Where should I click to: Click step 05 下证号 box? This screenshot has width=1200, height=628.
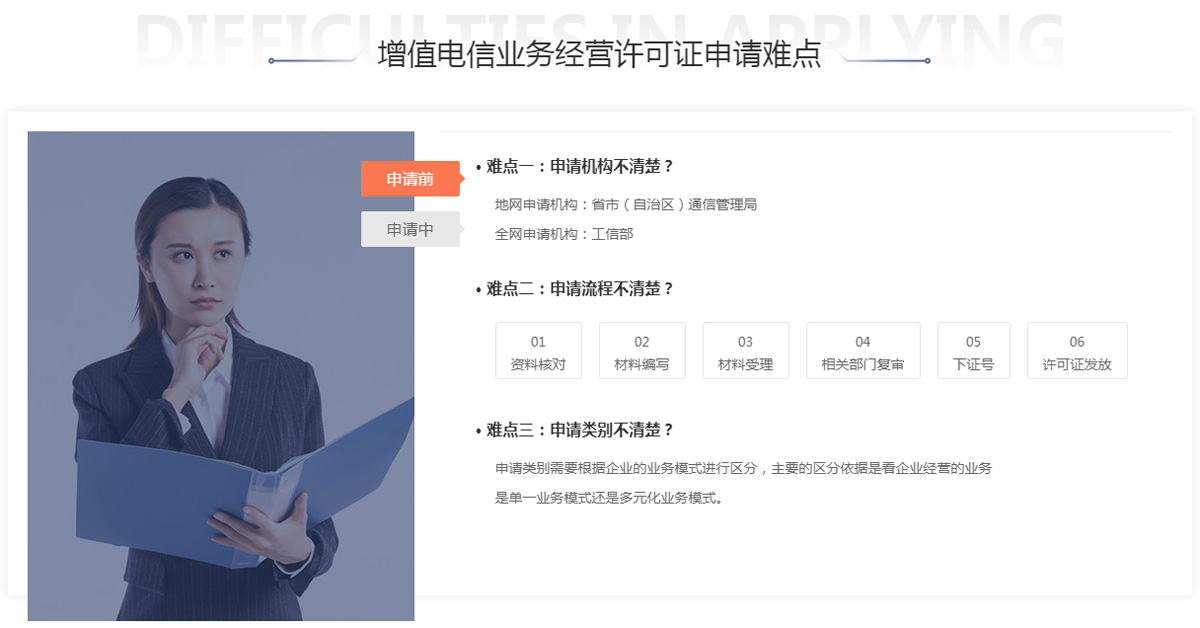974,351
